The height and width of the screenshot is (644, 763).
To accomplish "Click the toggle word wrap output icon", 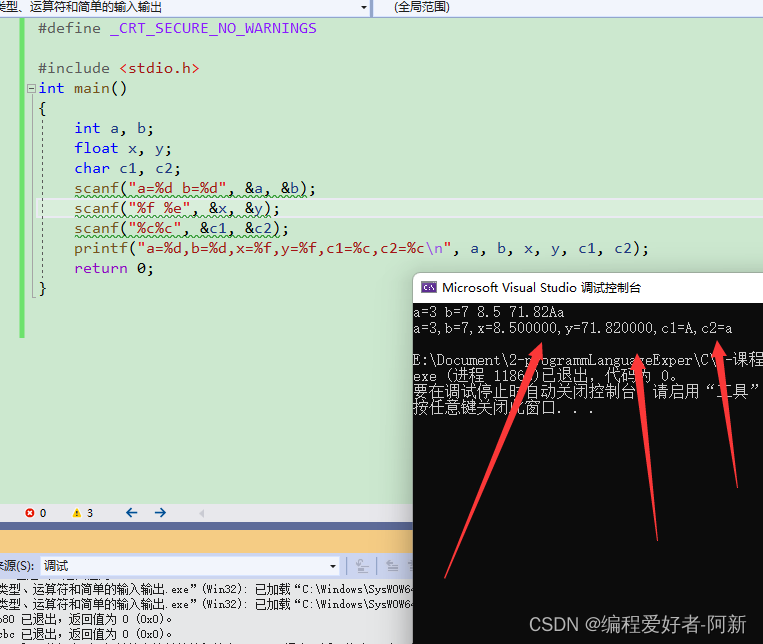I will (392, 566).
